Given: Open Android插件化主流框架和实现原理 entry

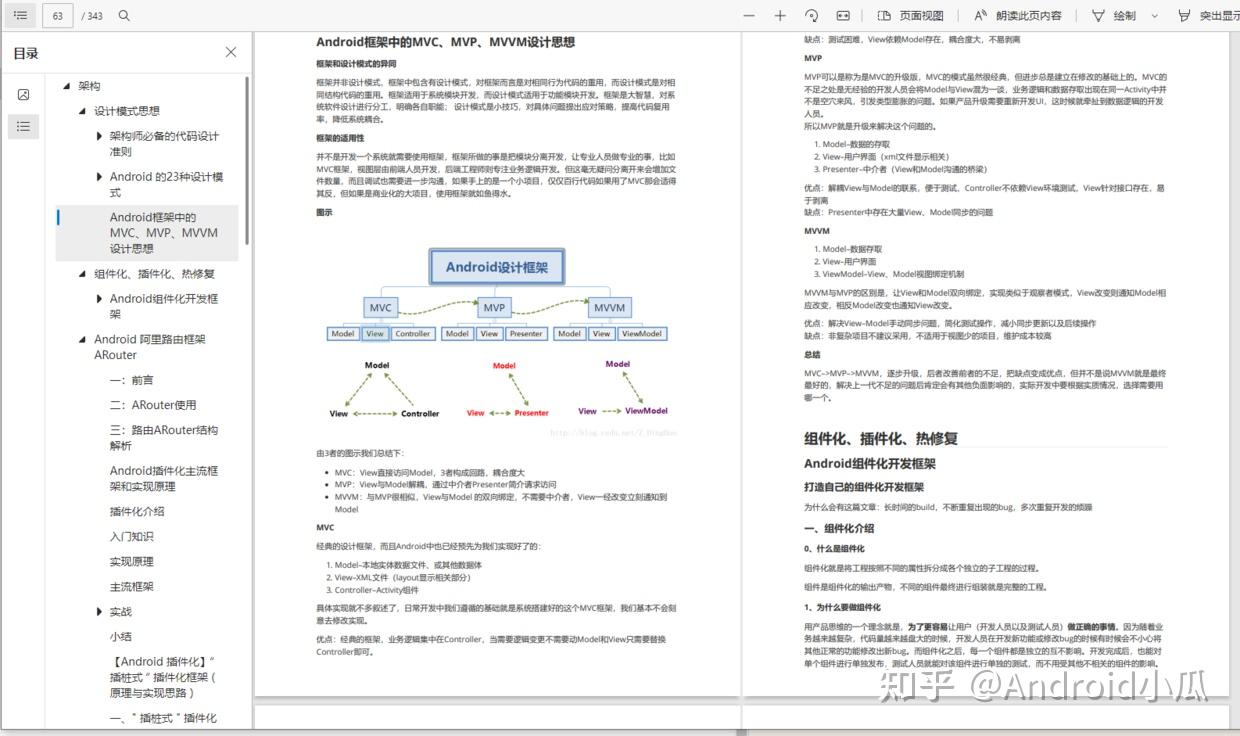Looking at the screenshot, I should pos(164,478).
